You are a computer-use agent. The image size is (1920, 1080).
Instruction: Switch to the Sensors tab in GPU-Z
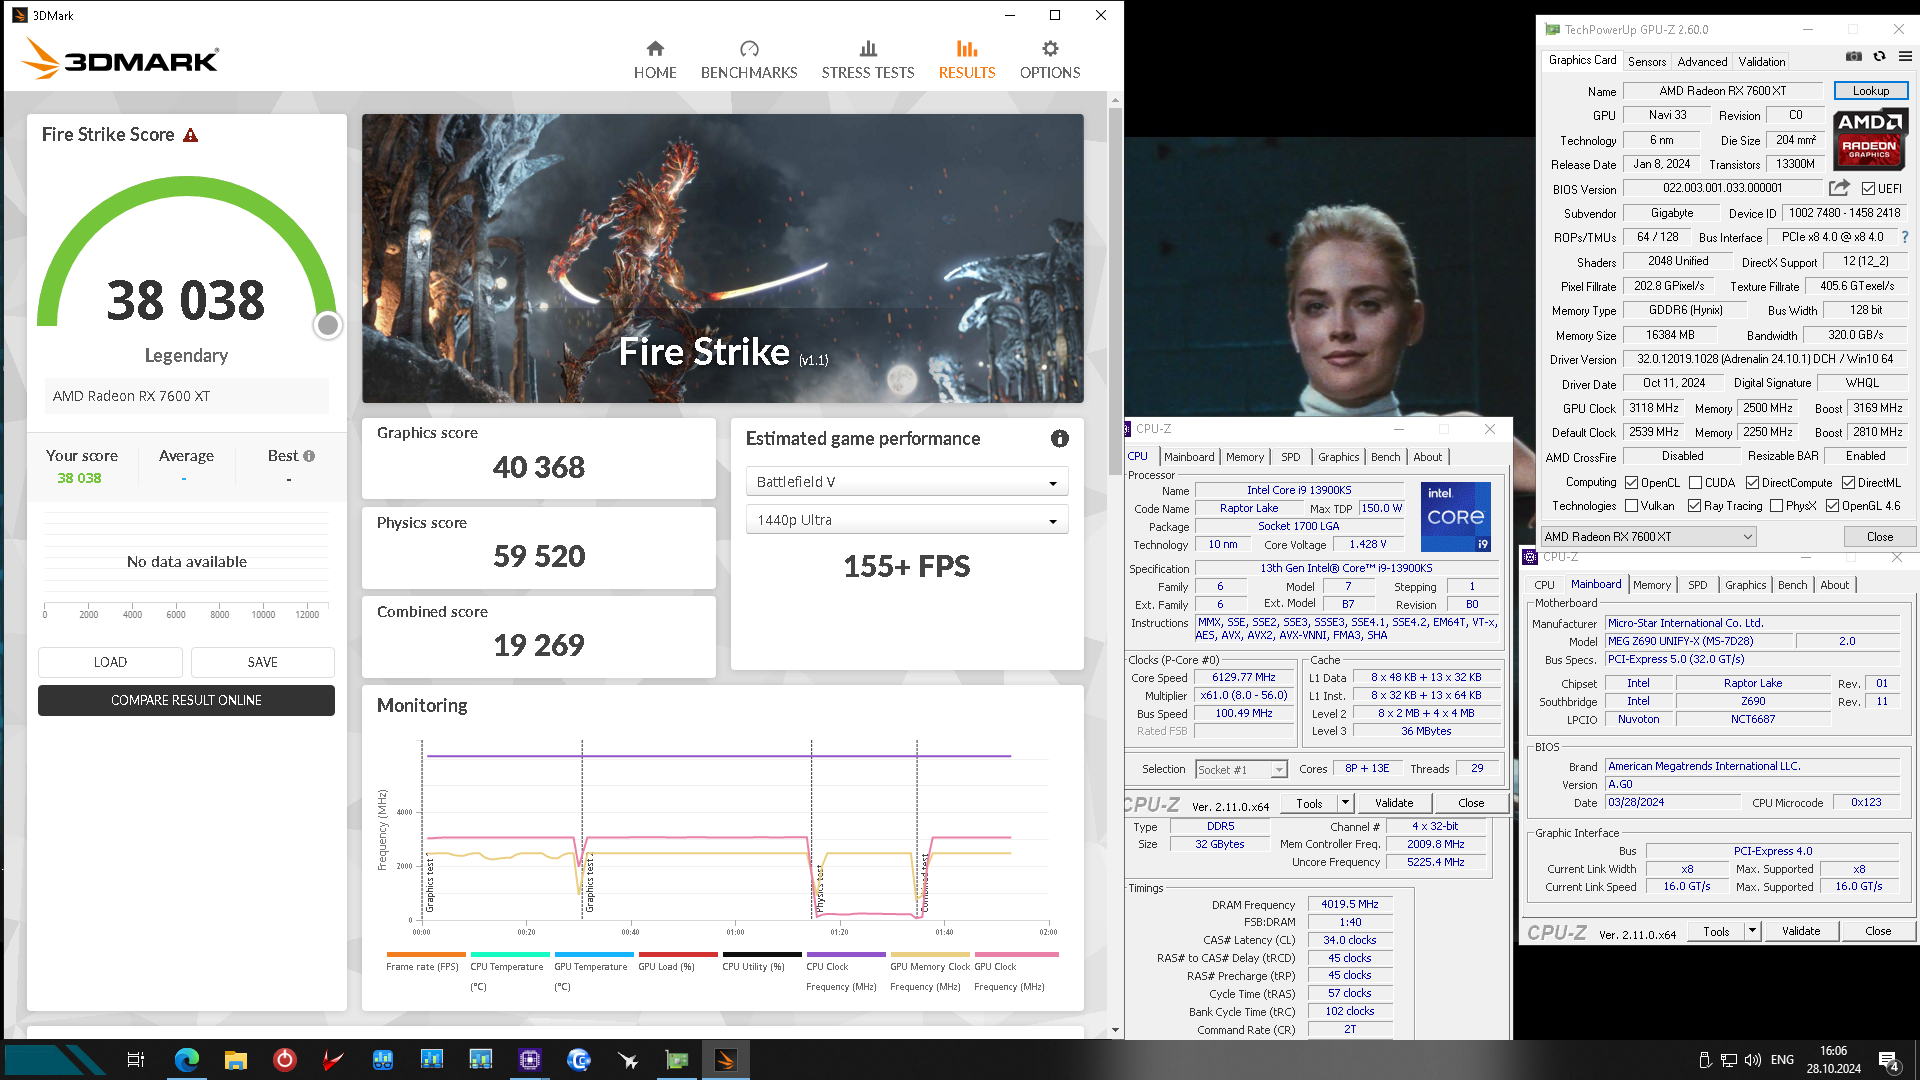[x=1647, y=61]
